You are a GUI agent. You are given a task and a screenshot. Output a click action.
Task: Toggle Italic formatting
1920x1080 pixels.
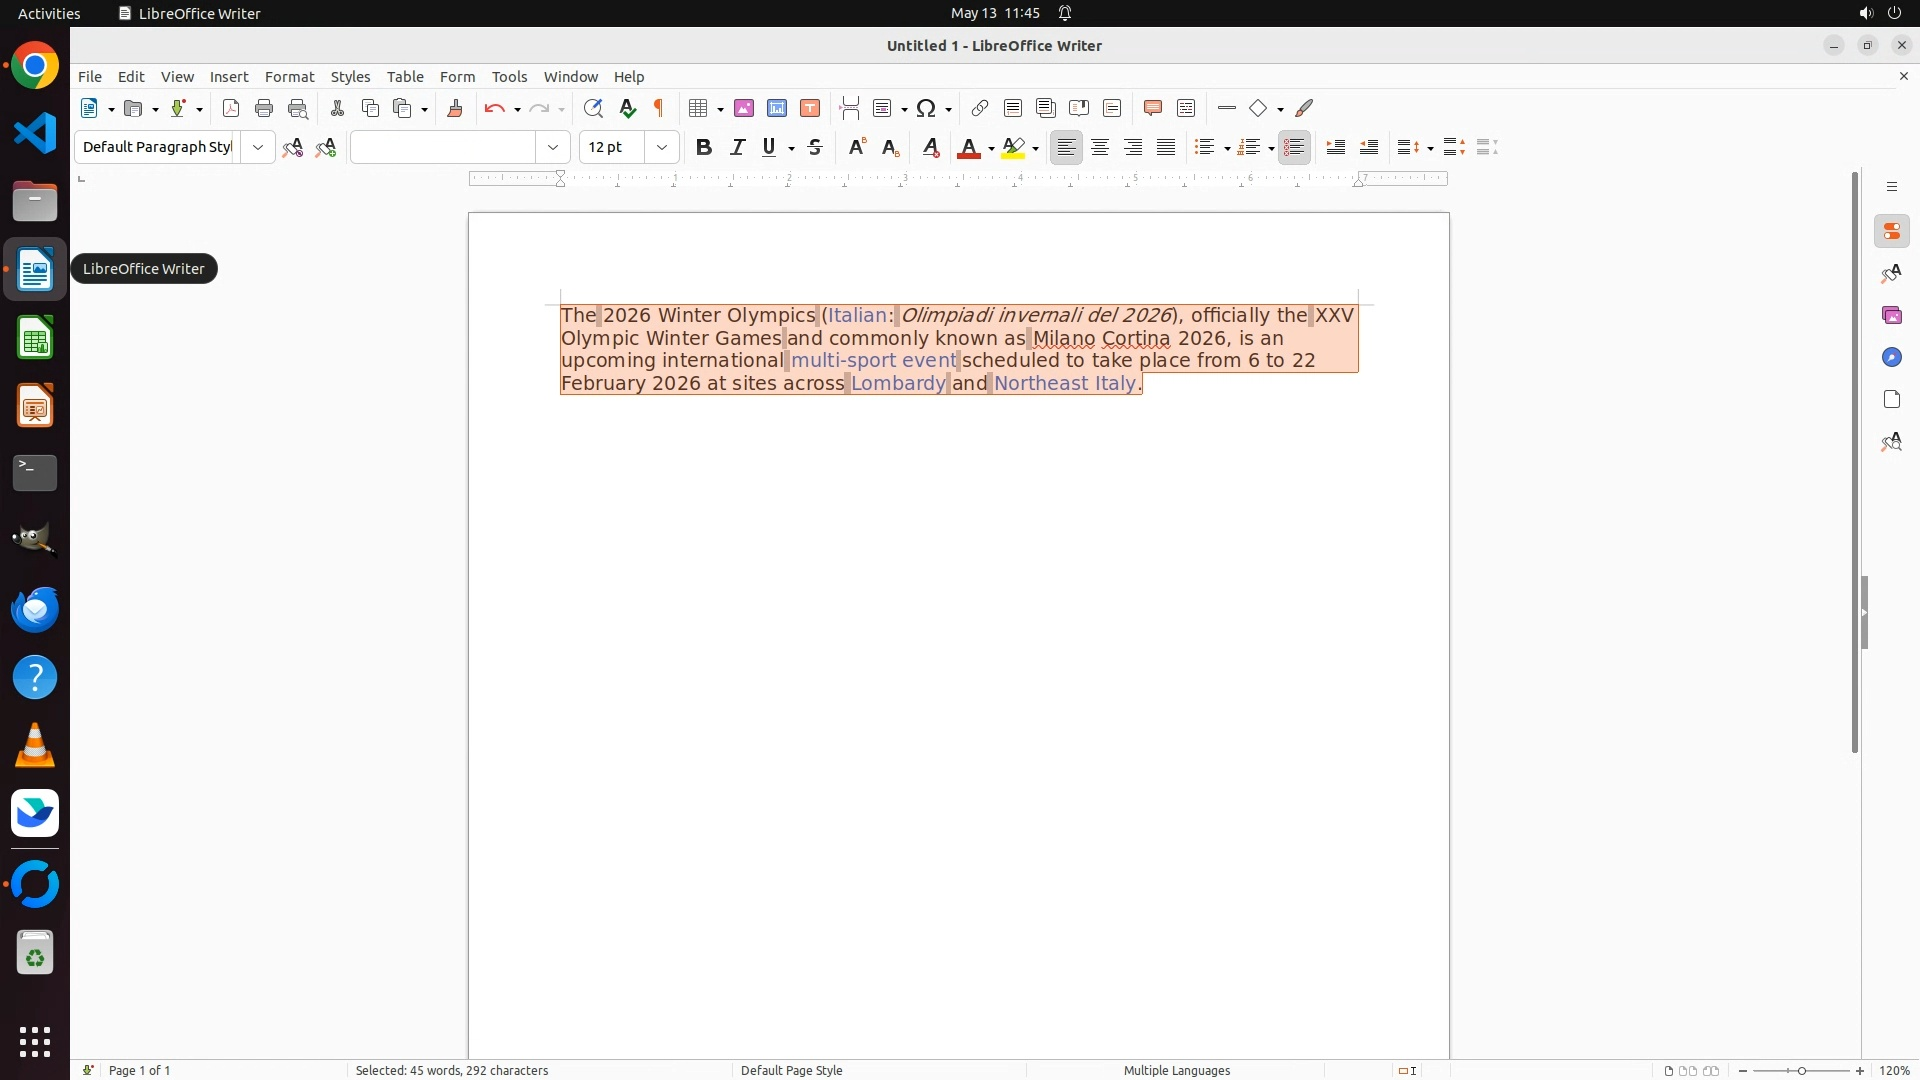coord(737,147)
